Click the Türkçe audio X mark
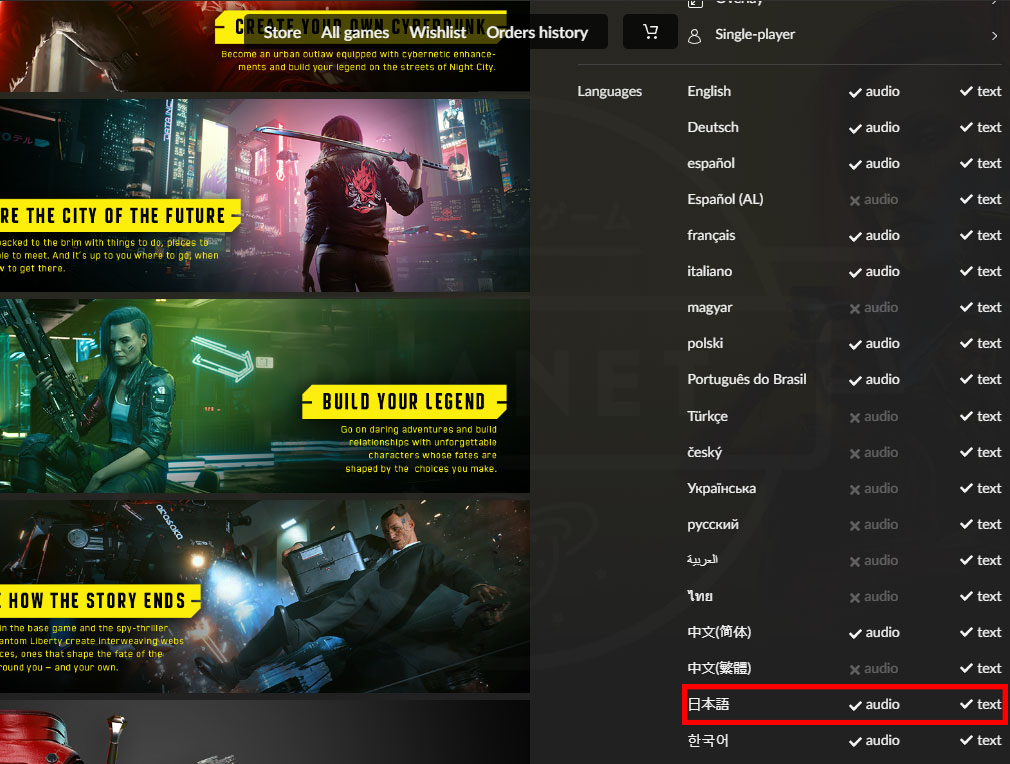 tap(855, 417)
